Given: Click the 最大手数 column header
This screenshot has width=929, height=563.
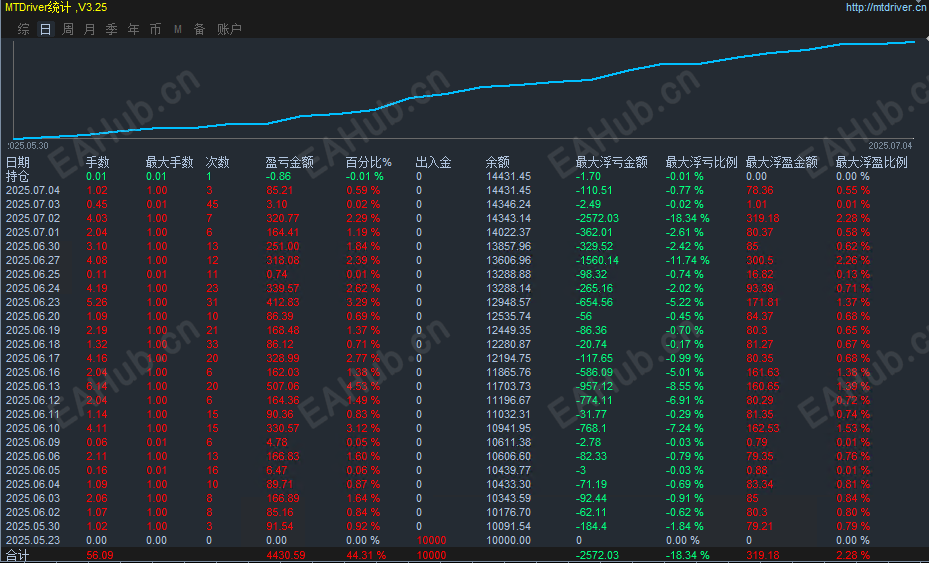Looking at the screenshot, I should [169, 162].
